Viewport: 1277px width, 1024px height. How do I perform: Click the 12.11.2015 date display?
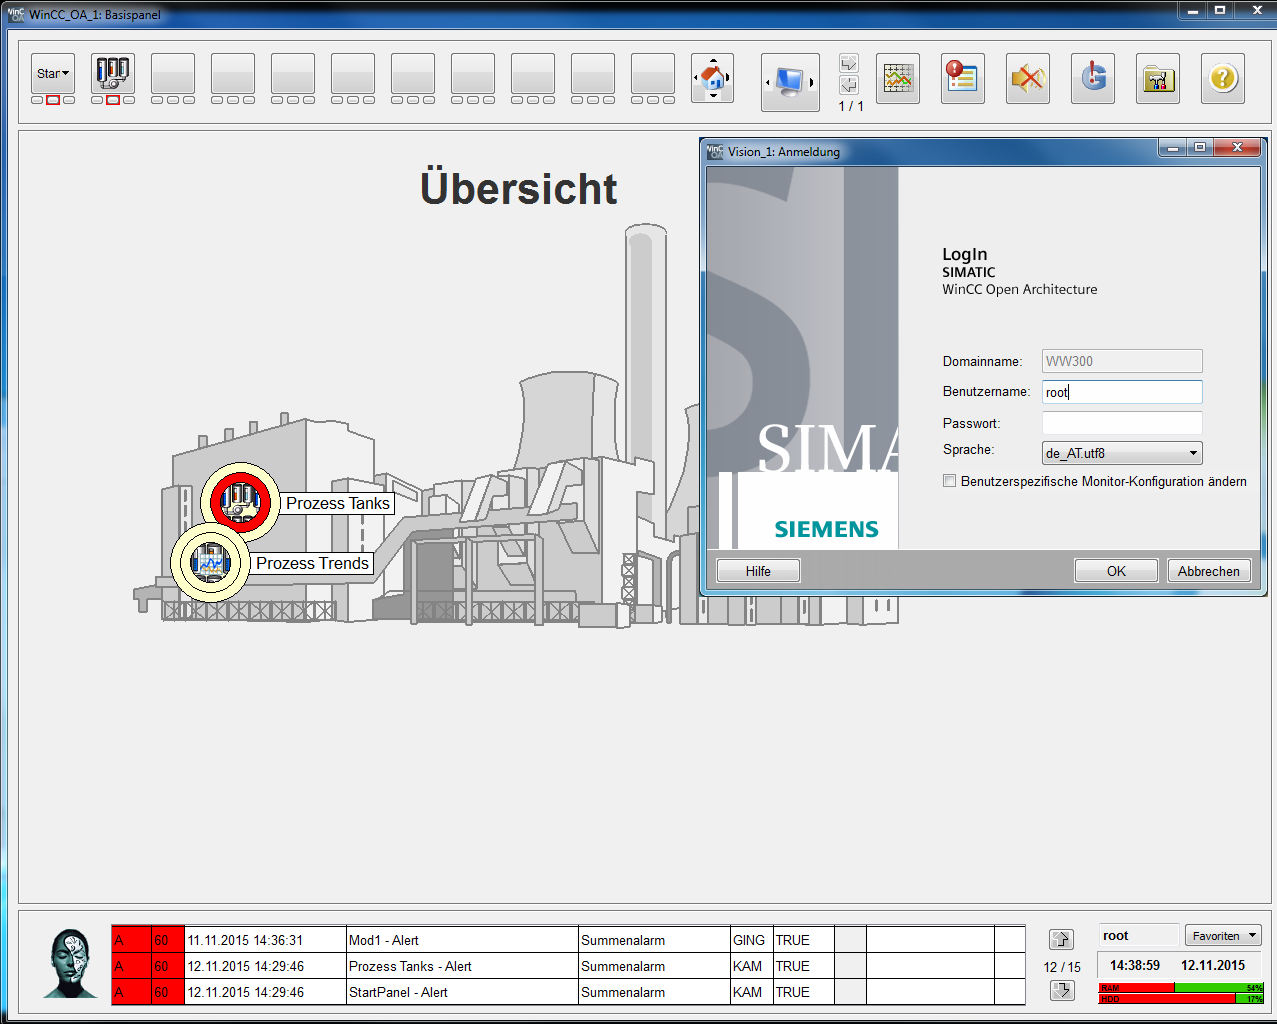(1213, 965)
